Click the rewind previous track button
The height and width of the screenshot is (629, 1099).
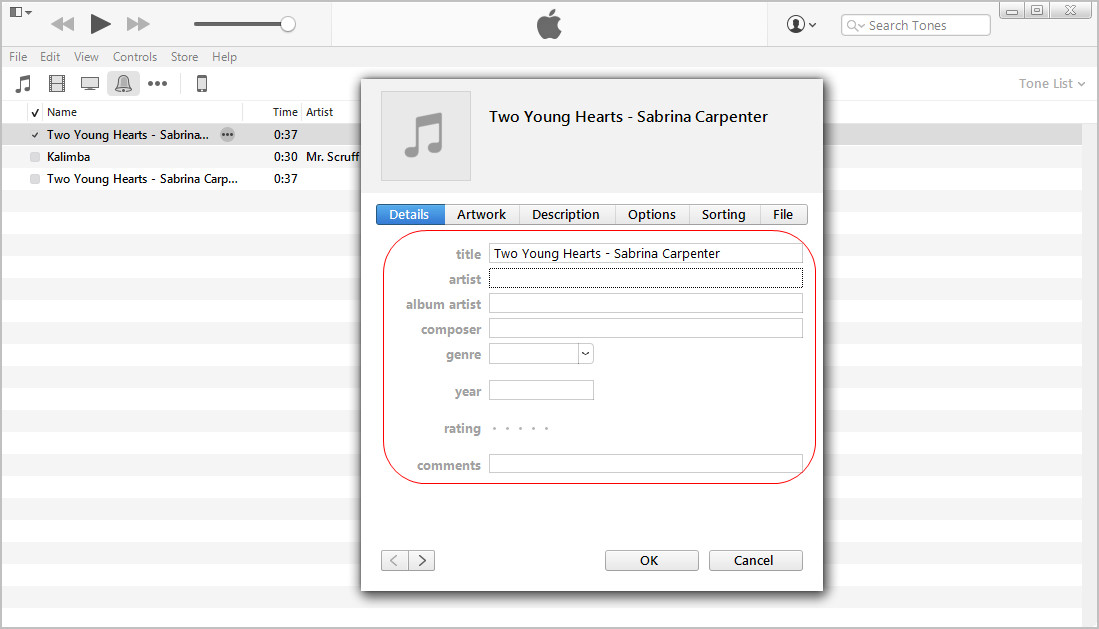(x=62, y=25)
